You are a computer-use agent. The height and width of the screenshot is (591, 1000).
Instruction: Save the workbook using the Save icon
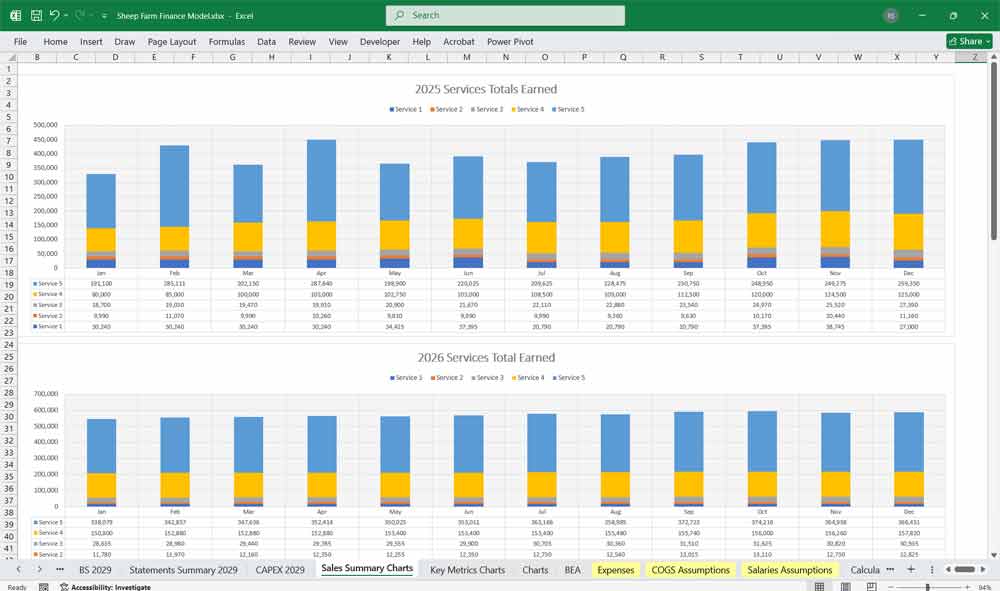pos(35,15)
